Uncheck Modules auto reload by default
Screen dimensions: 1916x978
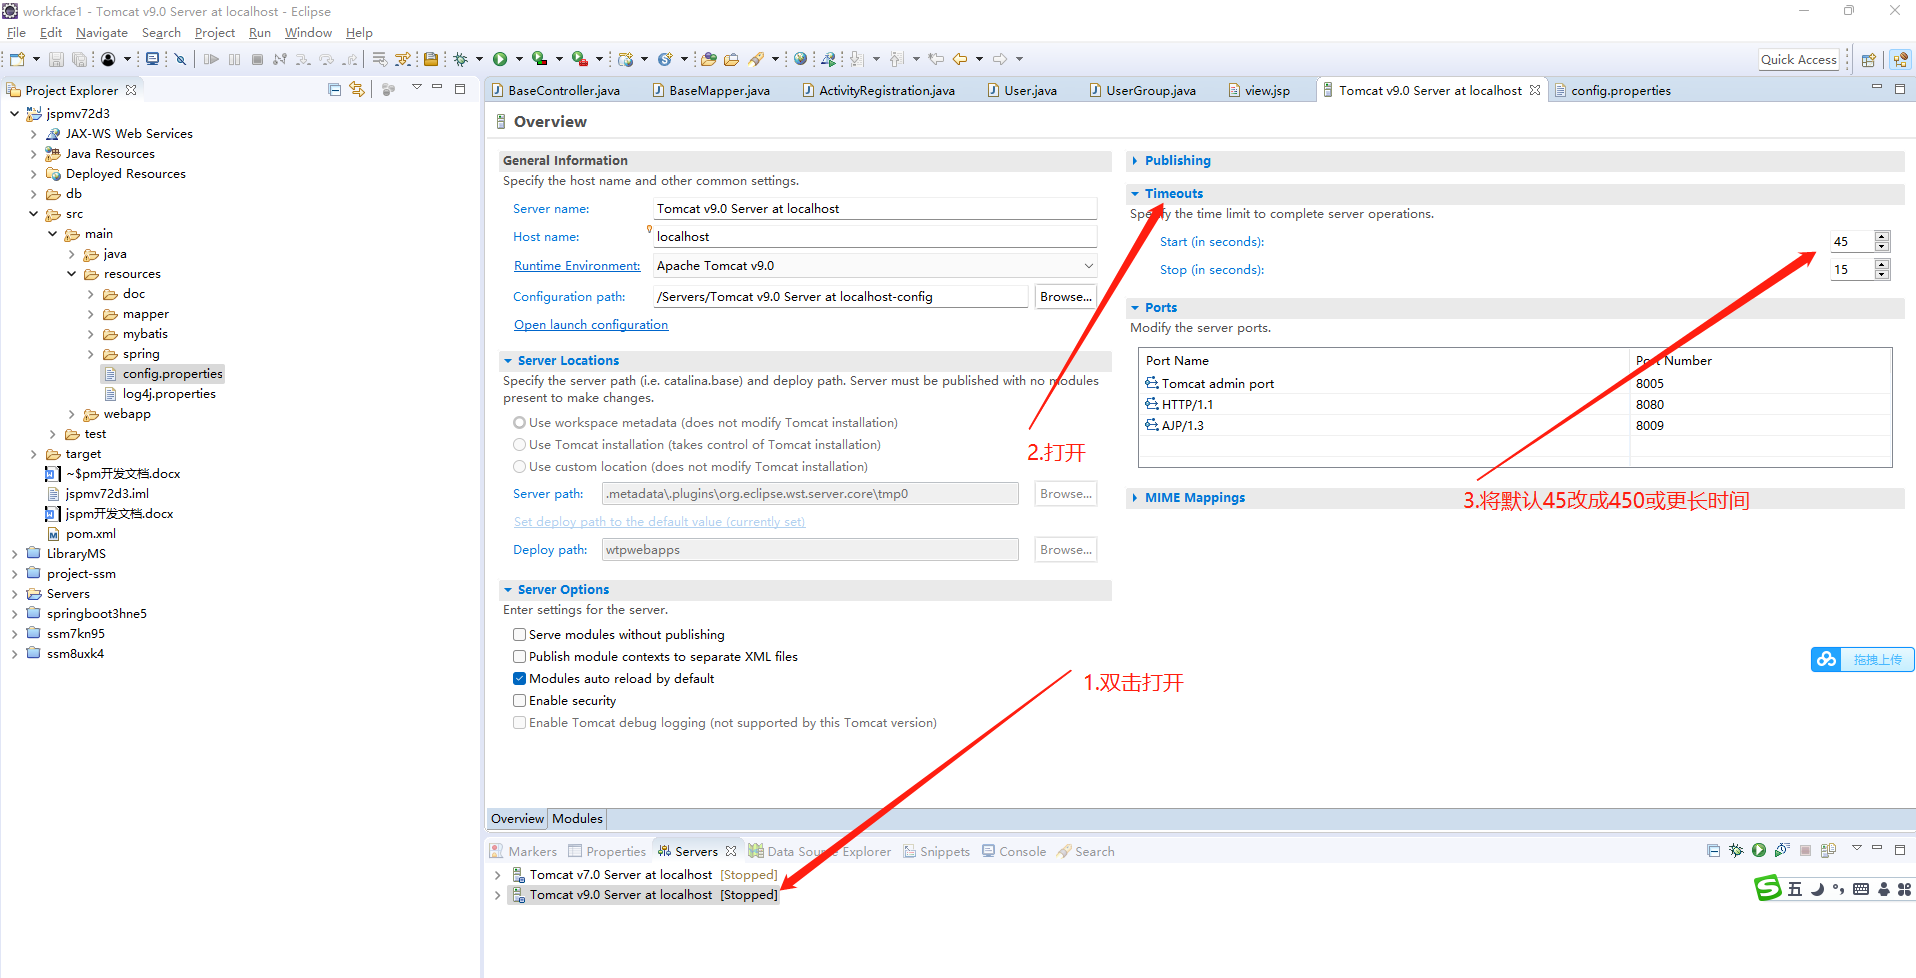click(519, 679)
